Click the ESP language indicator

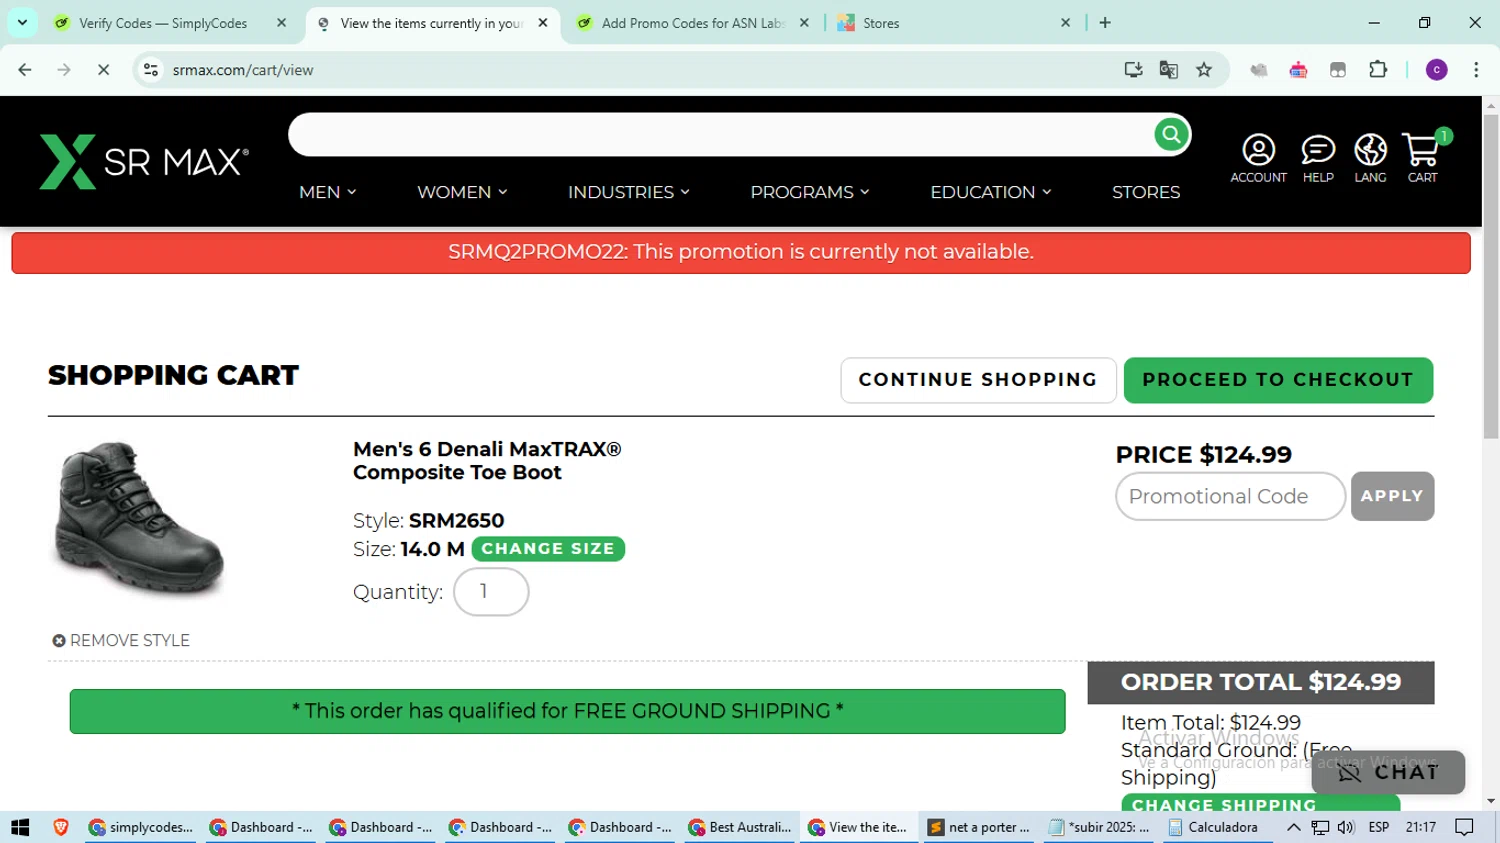coord(1378,827)
